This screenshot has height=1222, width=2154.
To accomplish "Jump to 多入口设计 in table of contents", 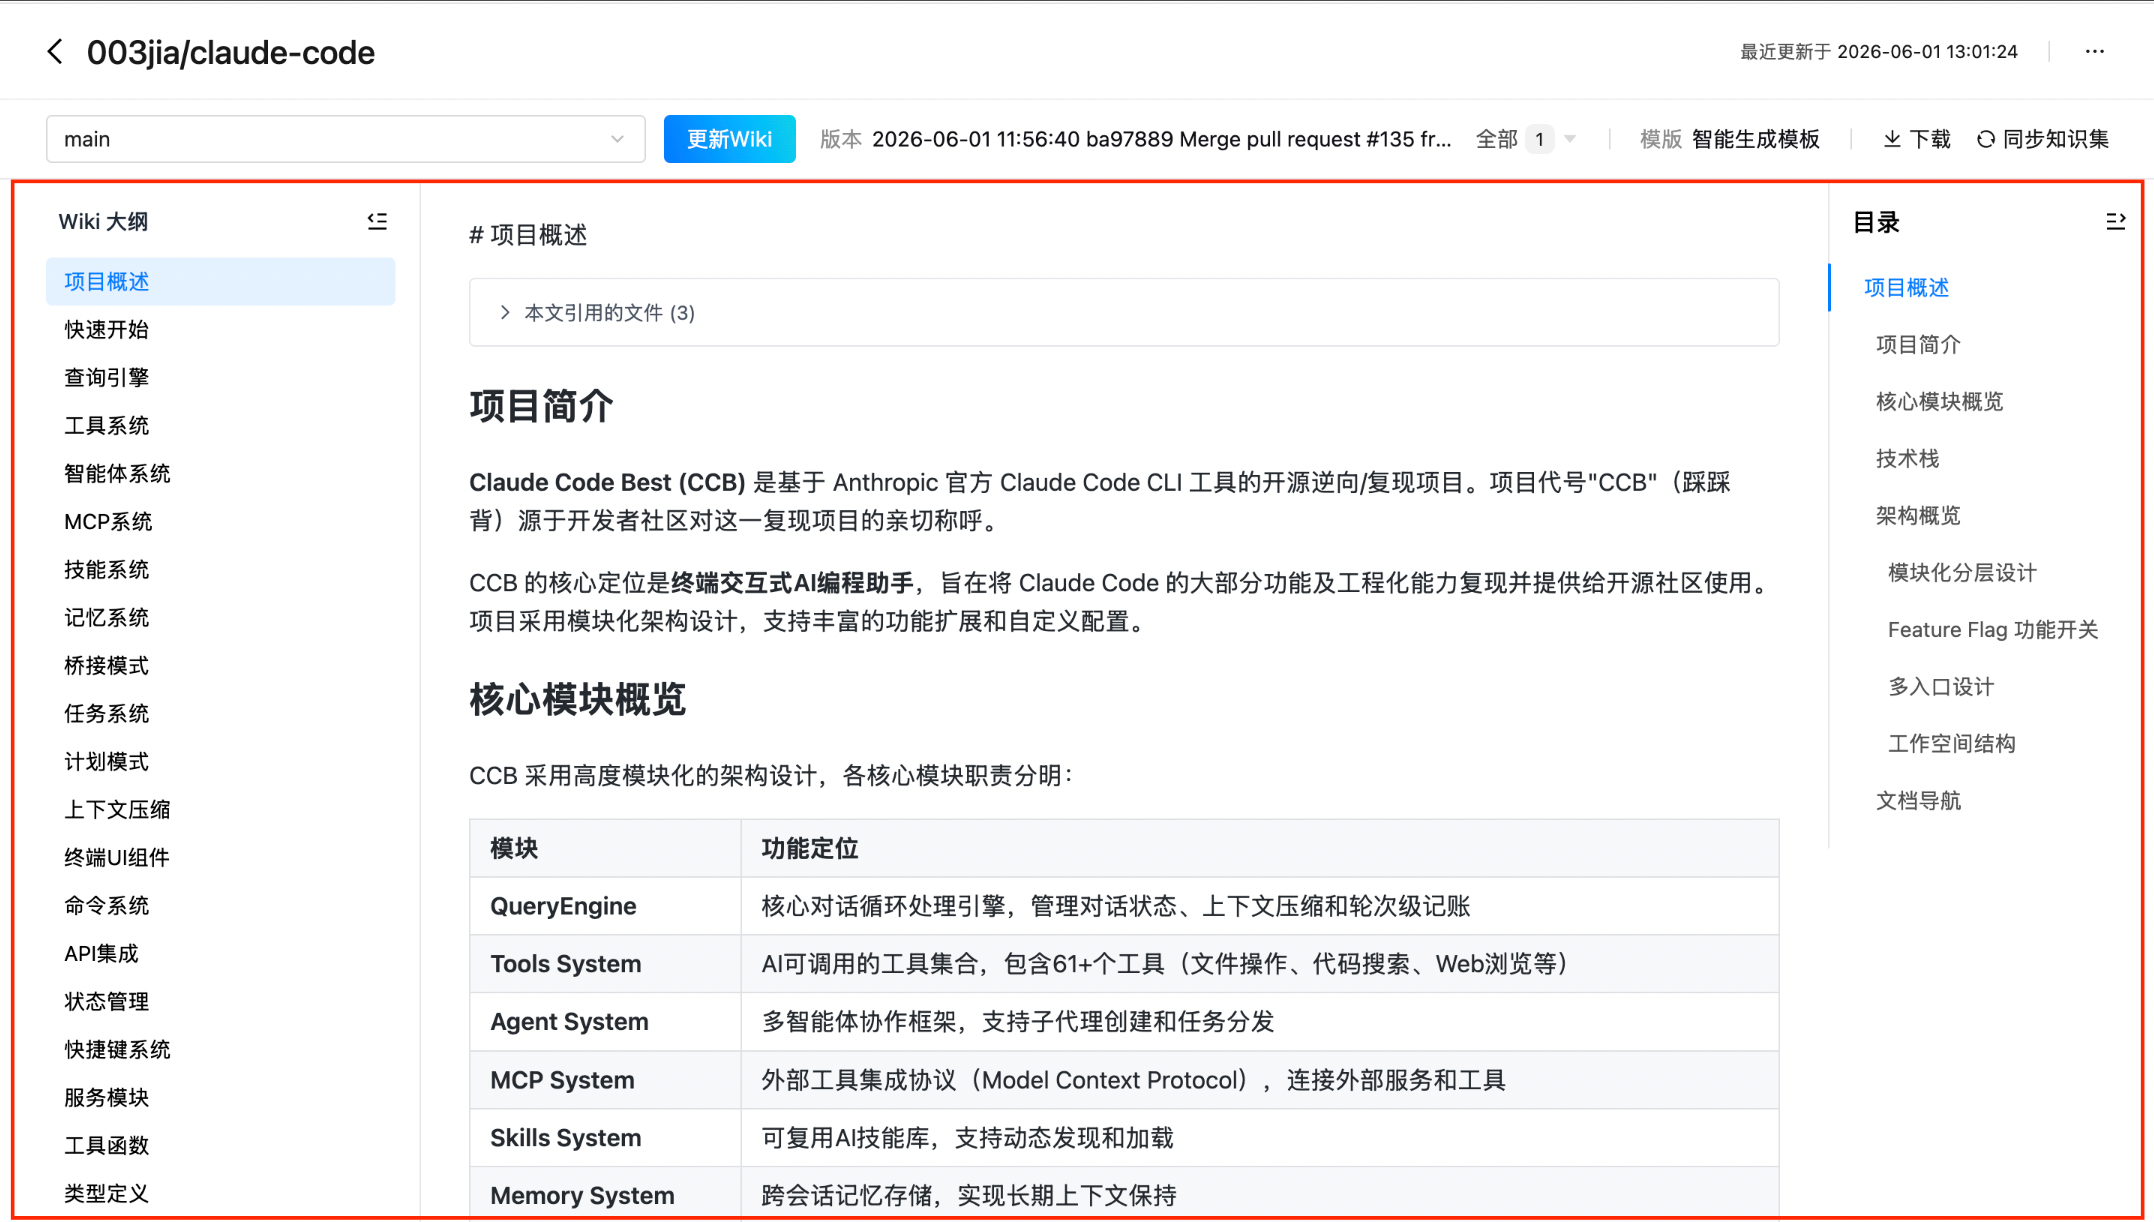I will 1940,687.
